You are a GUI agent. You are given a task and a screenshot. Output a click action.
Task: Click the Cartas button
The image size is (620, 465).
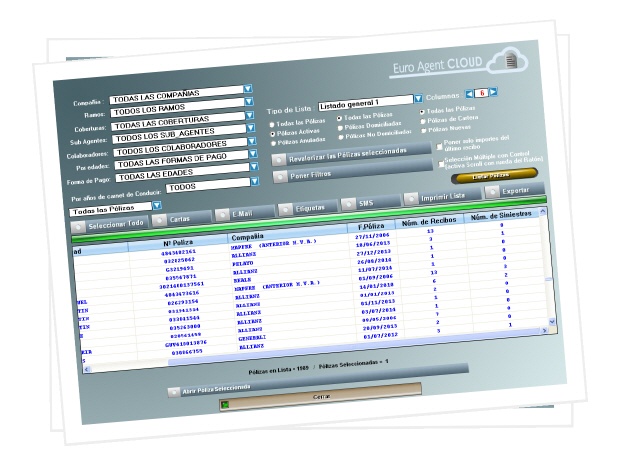pos(182,219)
